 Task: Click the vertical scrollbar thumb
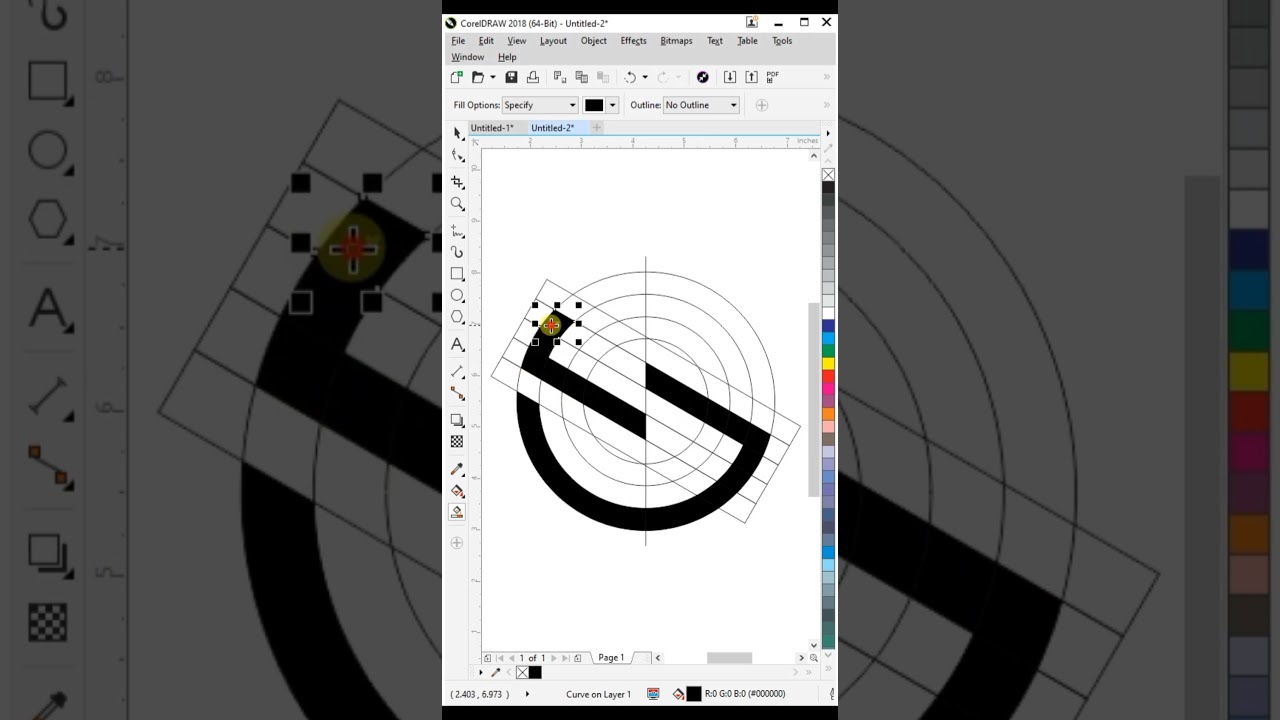click(813, 399)
